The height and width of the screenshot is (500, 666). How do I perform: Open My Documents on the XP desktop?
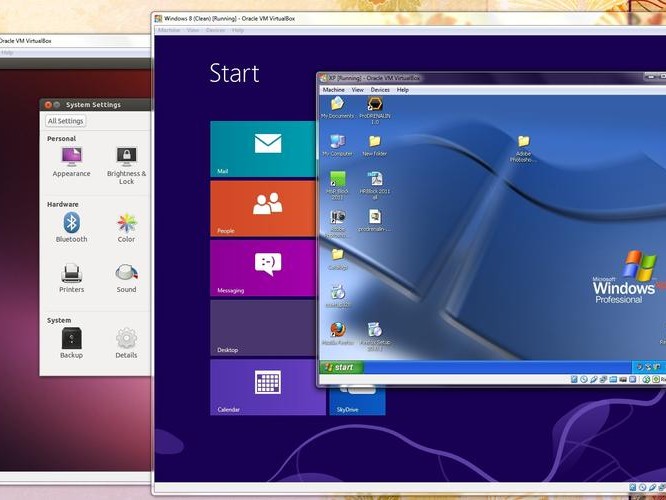pyautogui.click(x=337, y=108)
